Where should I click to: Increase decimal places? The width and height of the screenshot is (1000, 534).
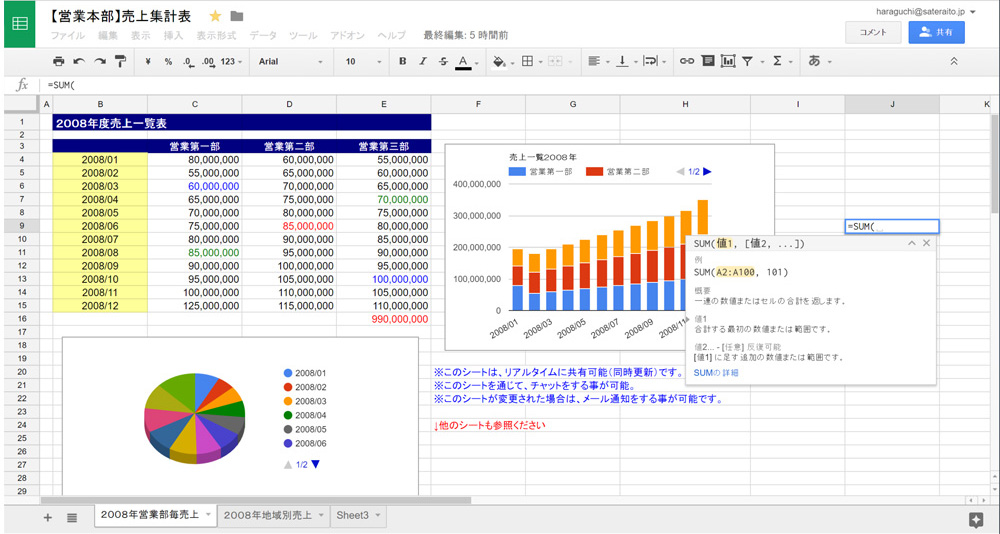click(x=208, y=62)
